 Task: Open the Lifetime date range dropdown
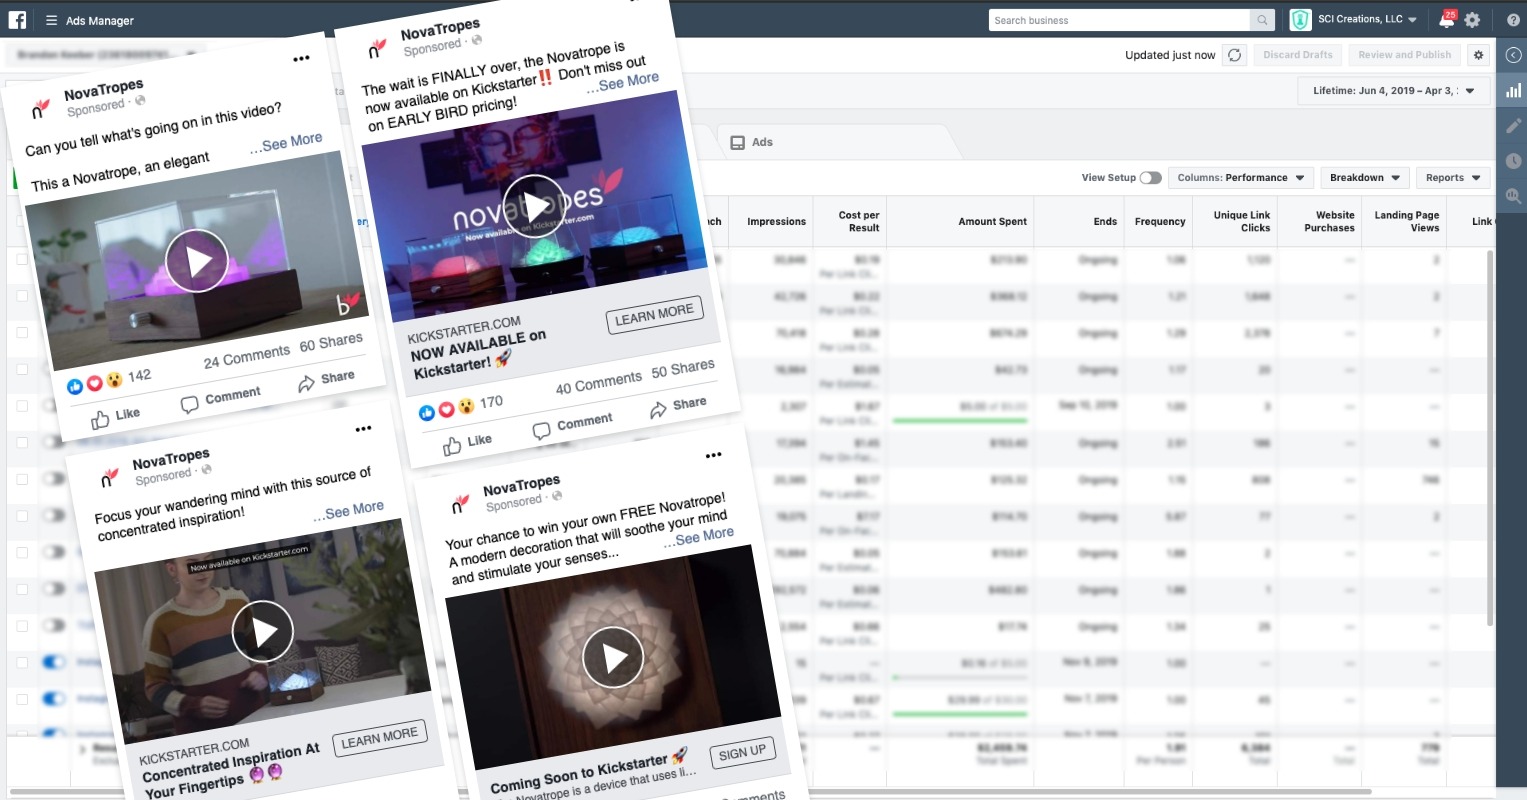(1394, 91)
